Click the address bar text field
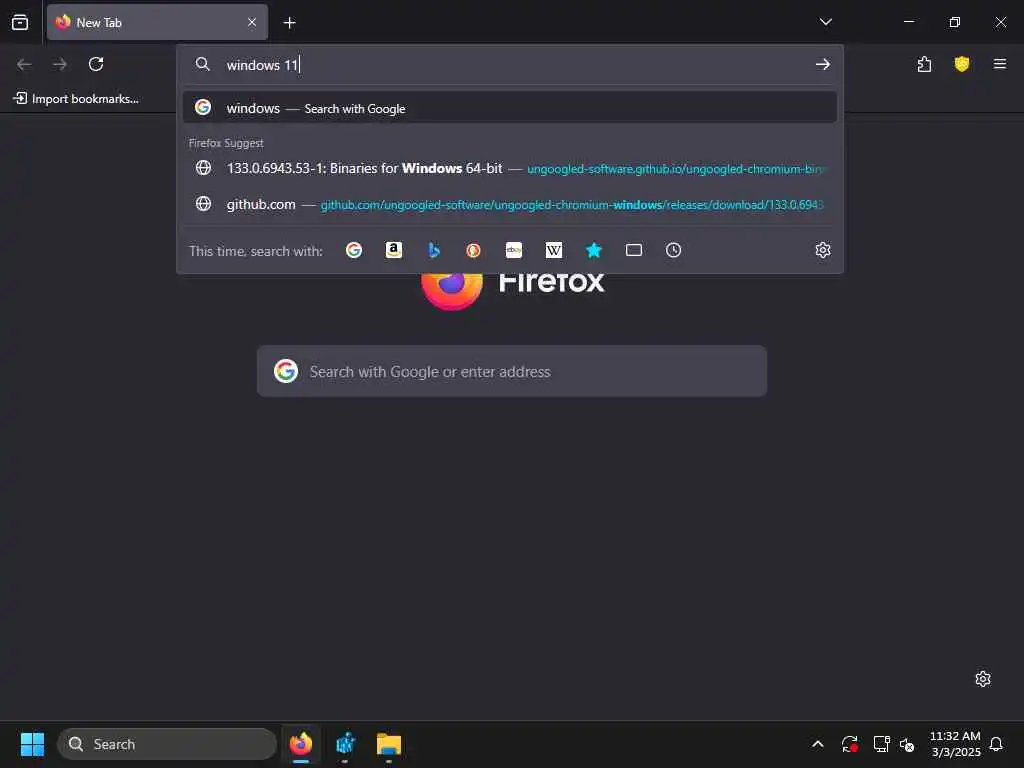Viewport: 1024px width, 768px height. point(509,65)
